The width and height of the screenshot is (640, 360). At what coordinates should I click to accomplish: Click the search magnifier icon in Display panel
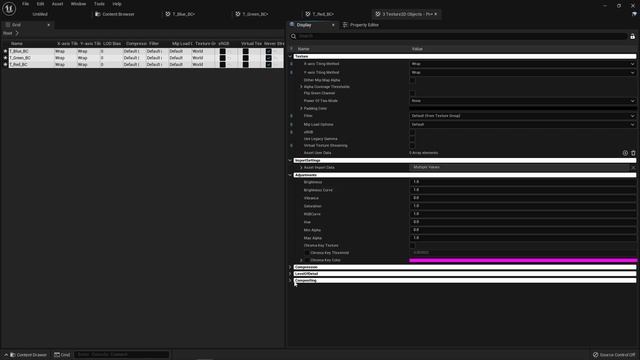tap(293, 36)
